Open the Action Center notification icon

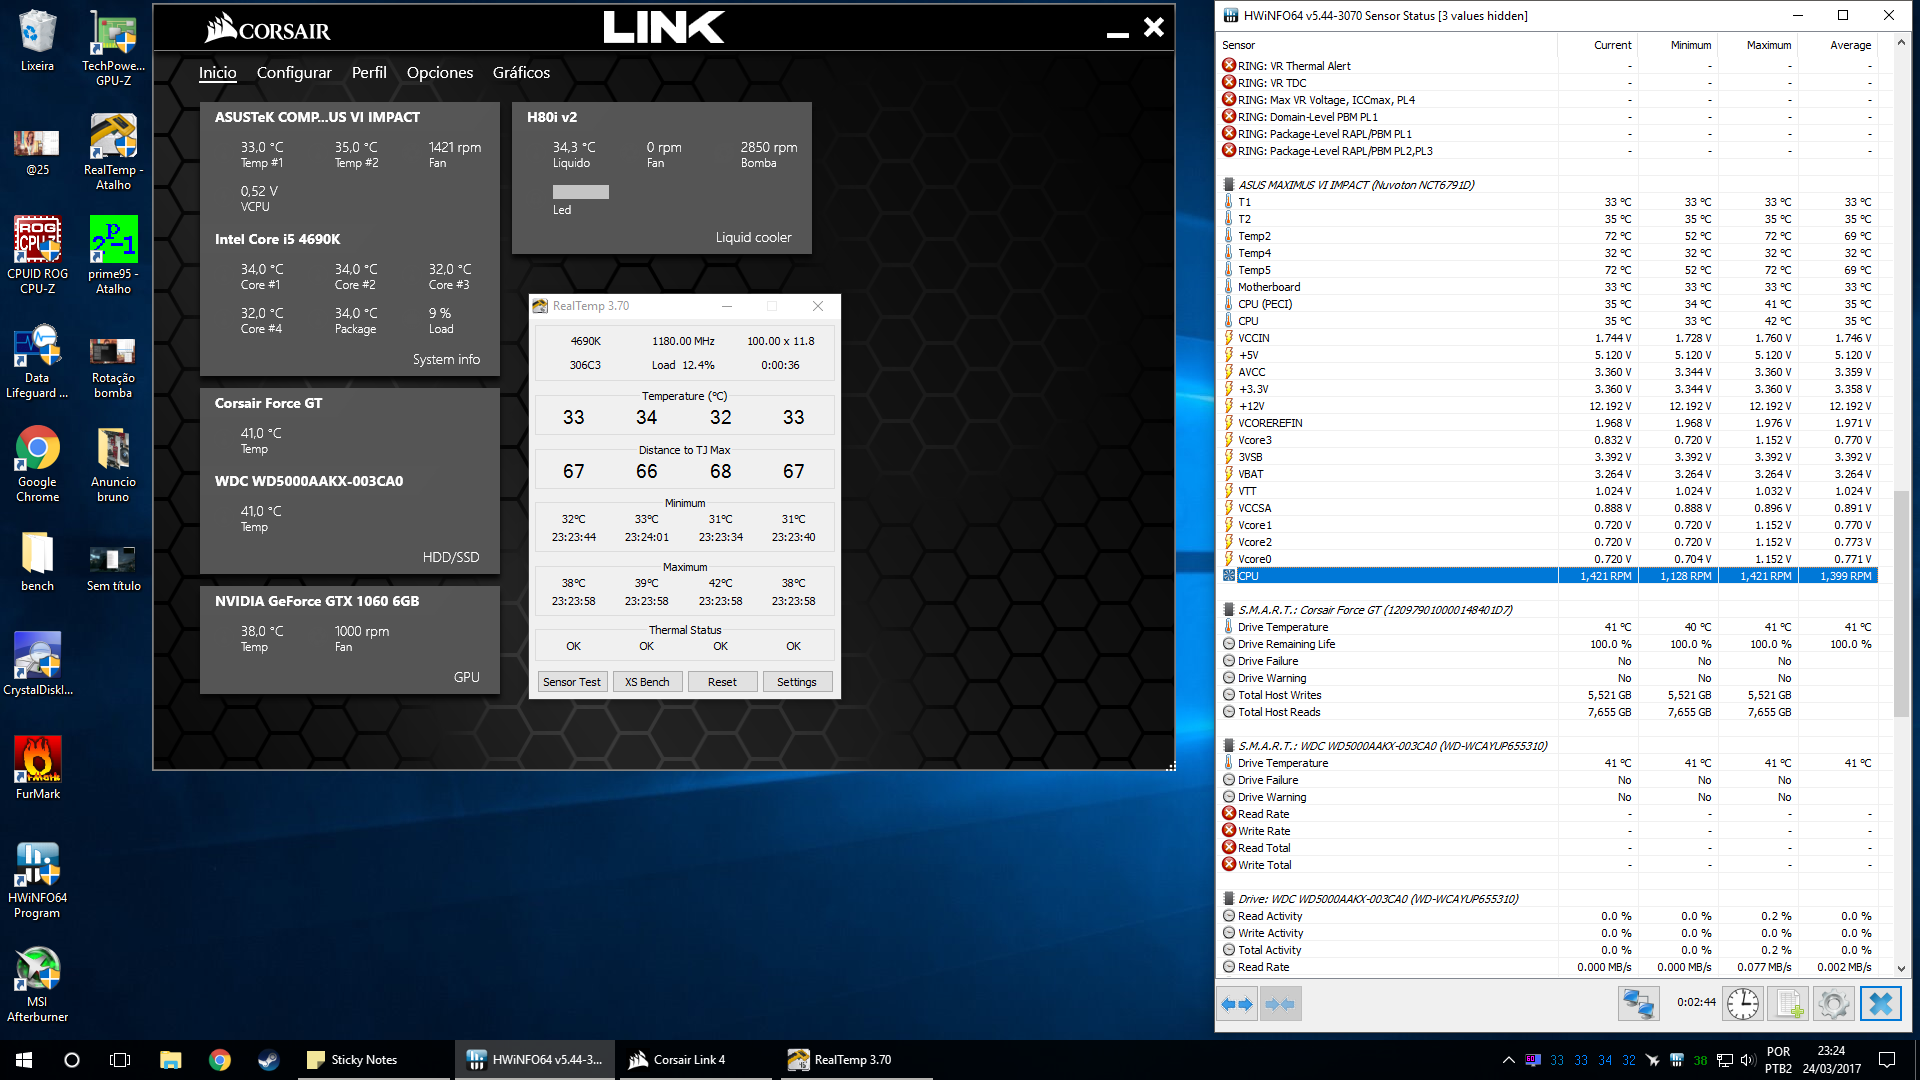click(1887, 1060)
